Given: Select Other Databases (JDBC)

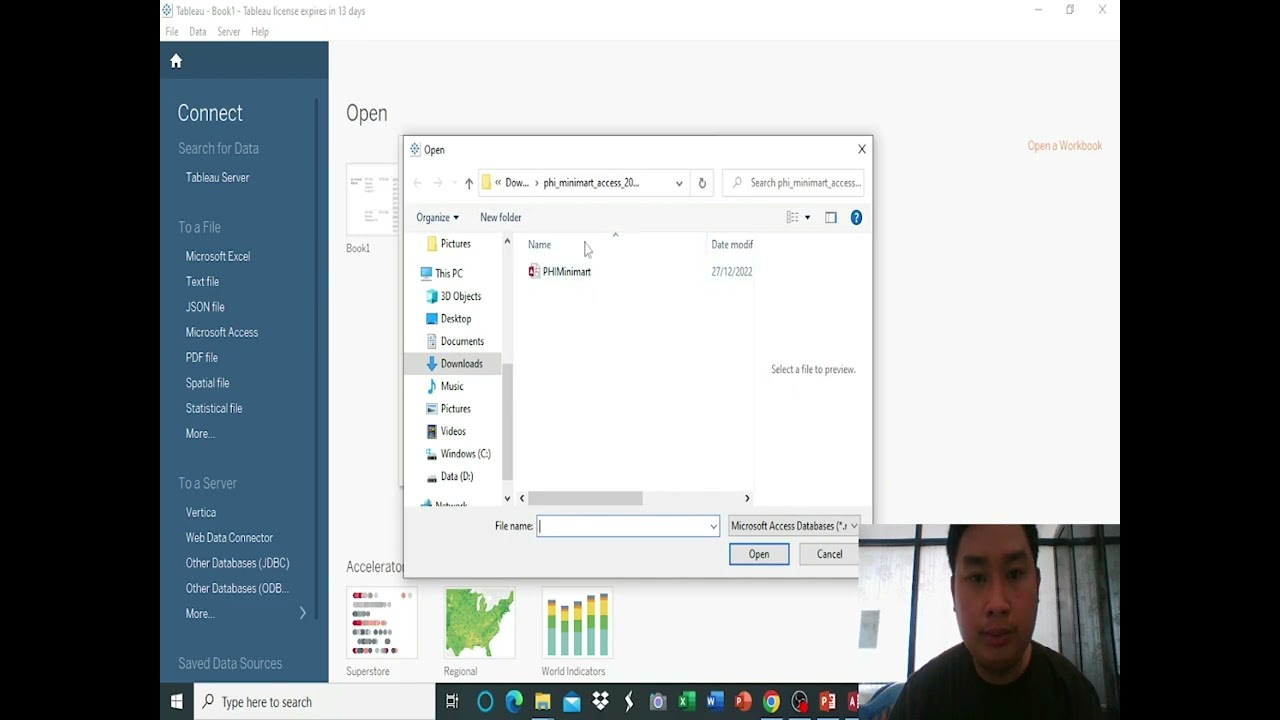Looking at the screenshot, I should tap(237, 563).
